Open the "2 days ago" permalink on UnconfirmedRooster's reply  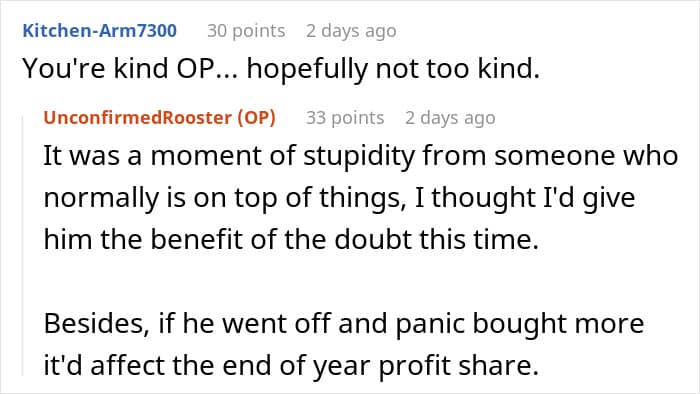450,118
